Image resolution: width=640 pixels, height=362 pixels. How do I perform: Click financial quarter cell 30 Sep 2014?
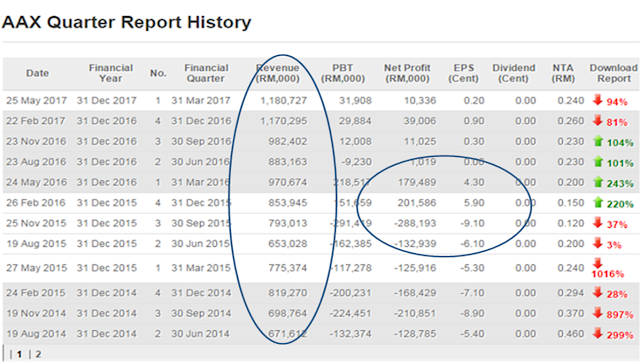tap(201, 313)
